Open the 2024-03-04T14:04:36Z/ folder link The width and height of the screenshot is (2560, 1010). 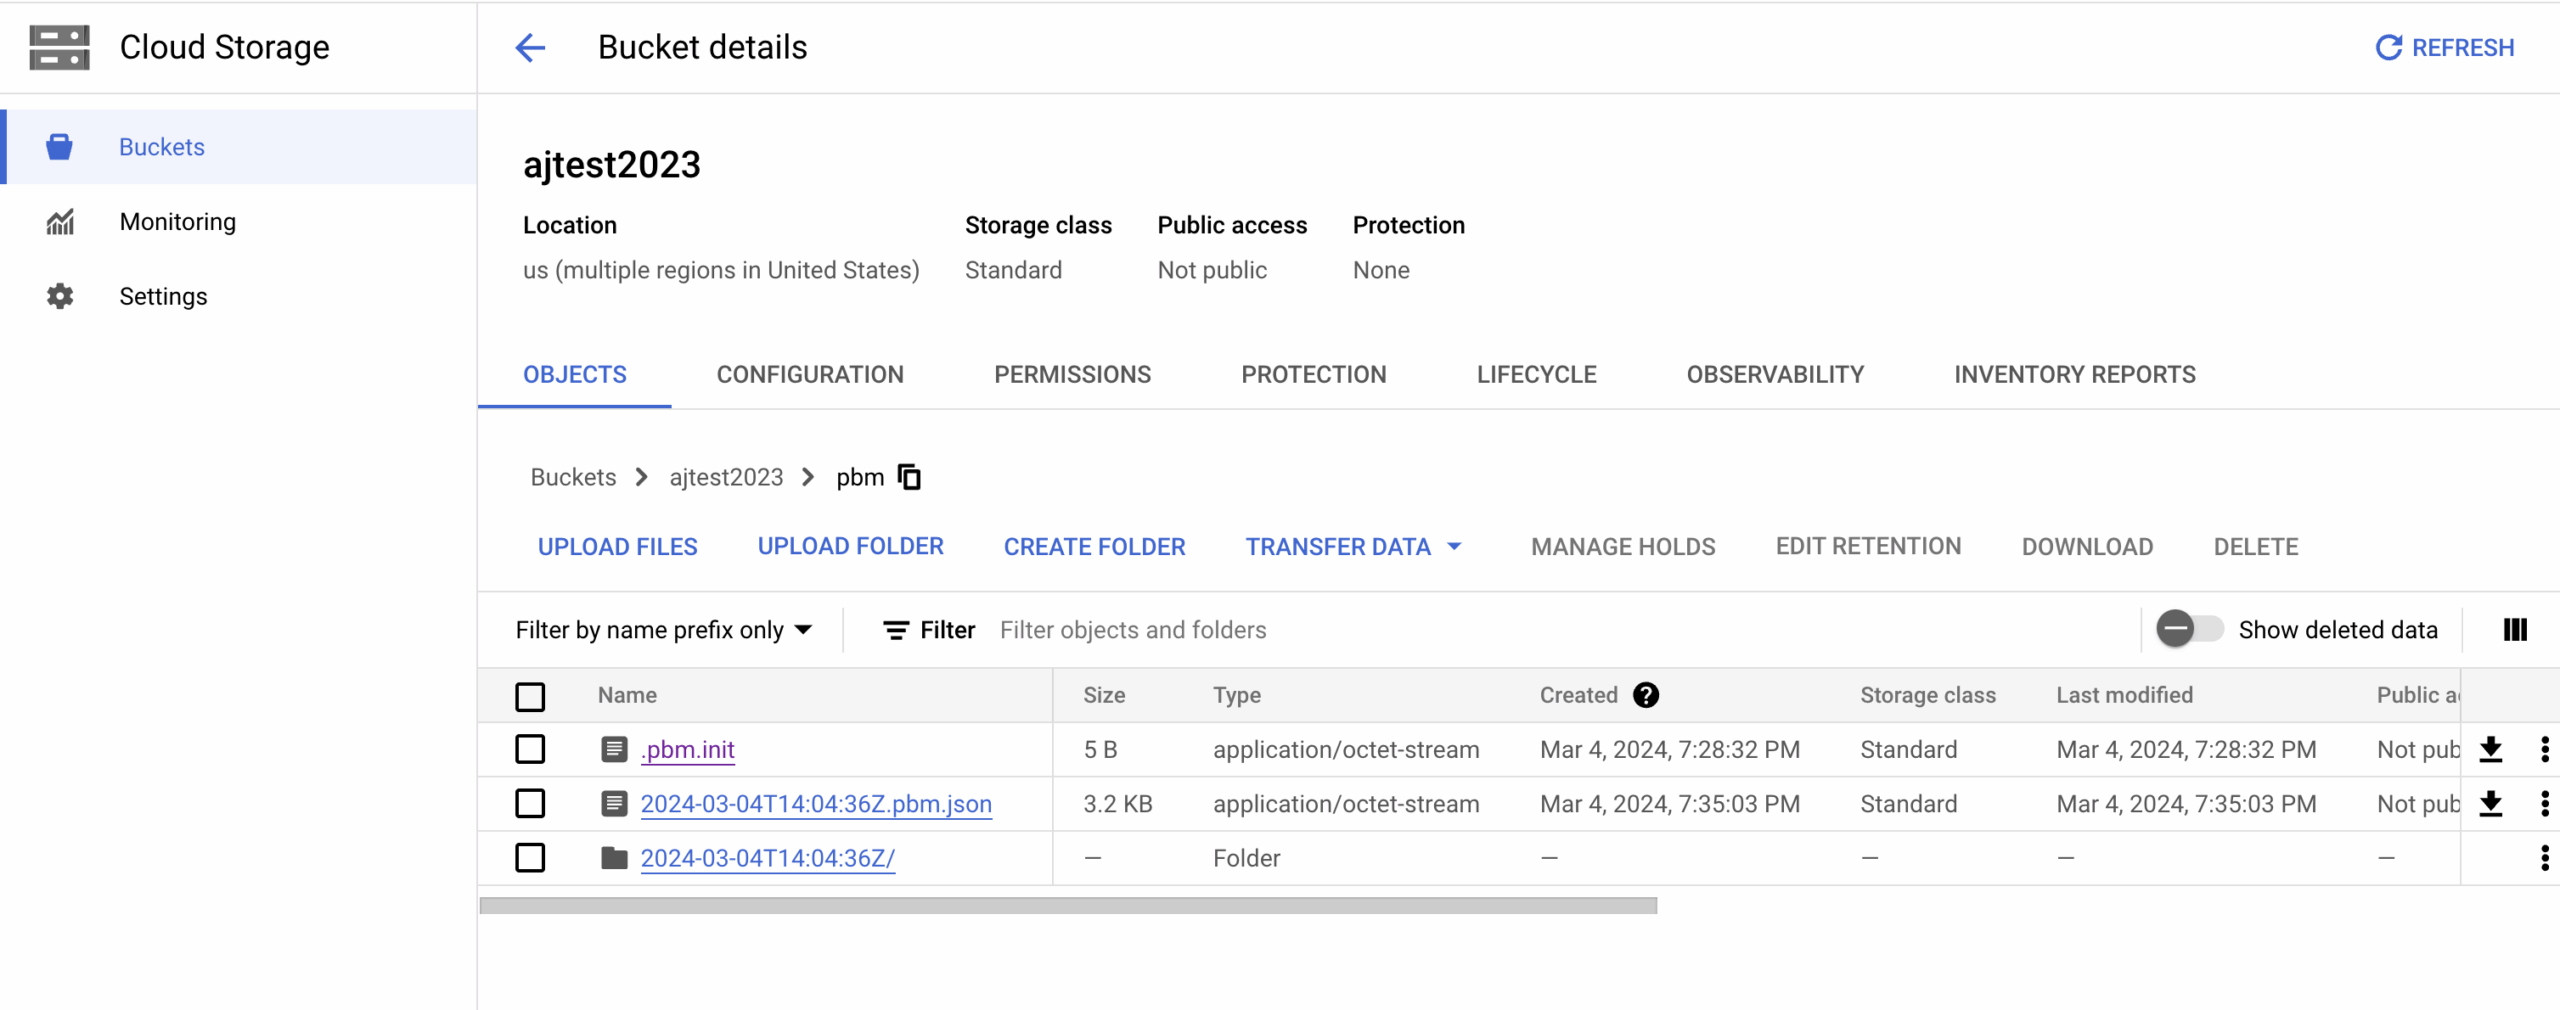click(766, 858)
